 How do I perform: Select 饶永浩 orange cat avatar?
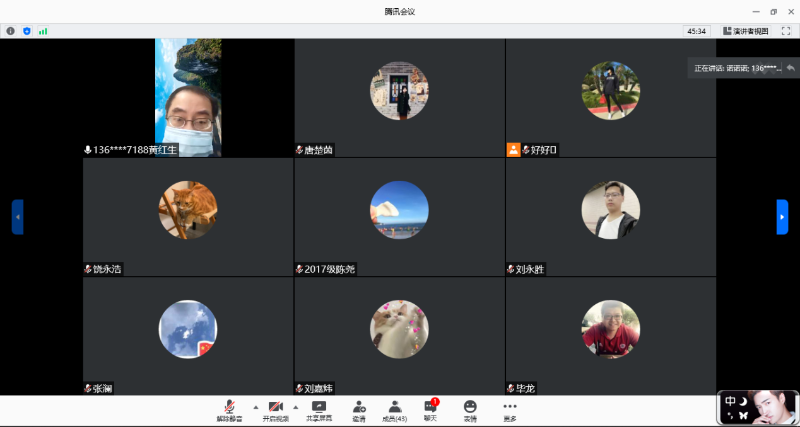click(188, 210)
